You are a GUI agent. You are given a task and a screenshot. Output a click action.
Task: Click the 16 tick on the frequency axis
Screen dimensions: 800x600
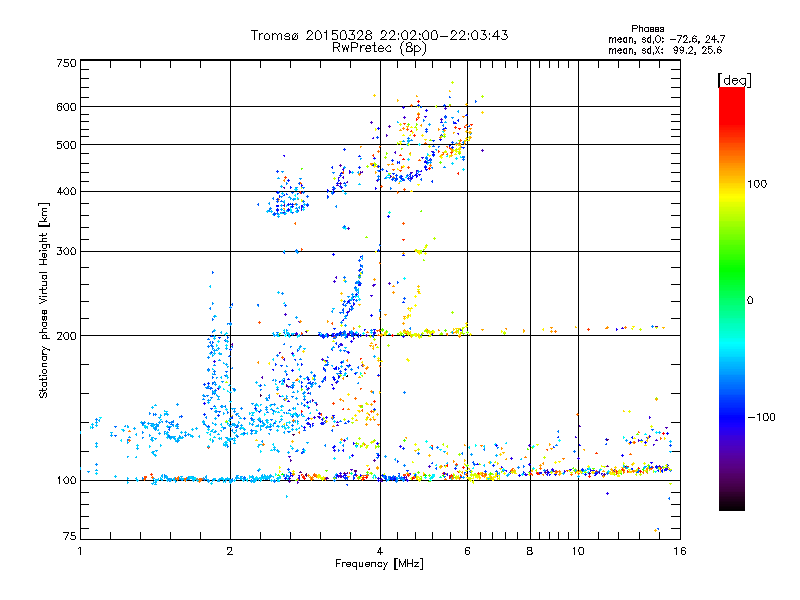point(678,551)
